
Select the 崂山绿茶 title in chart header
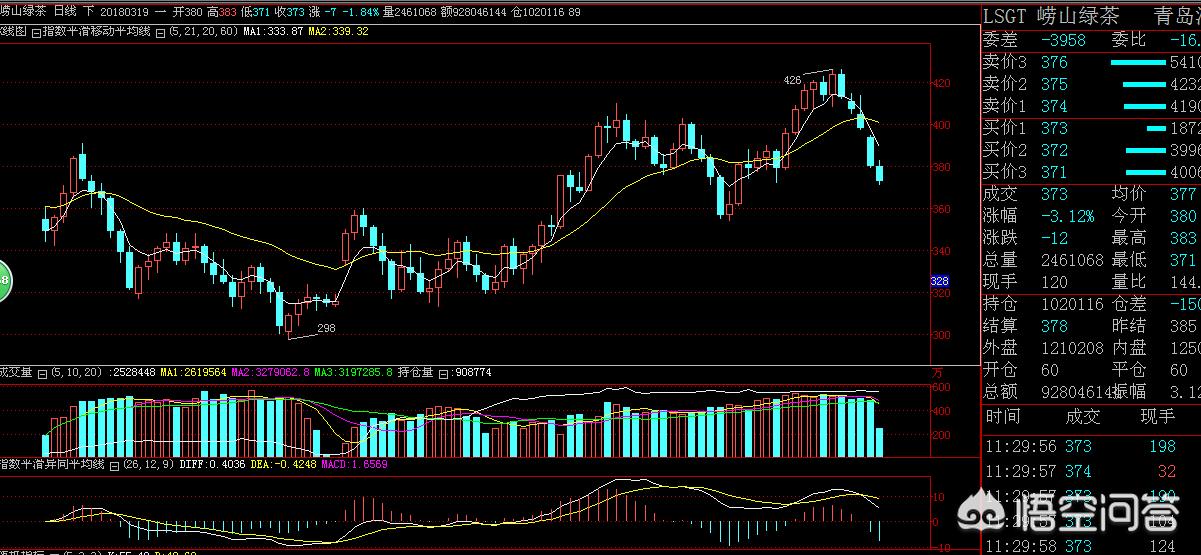tap(23, 11)
